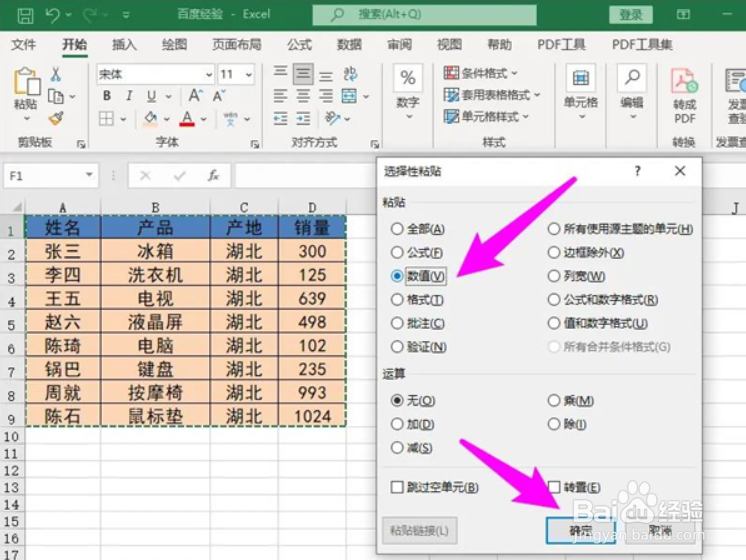
Task: Expand the 粘贴 button dropdown arrow
Action: pos(27,118)
